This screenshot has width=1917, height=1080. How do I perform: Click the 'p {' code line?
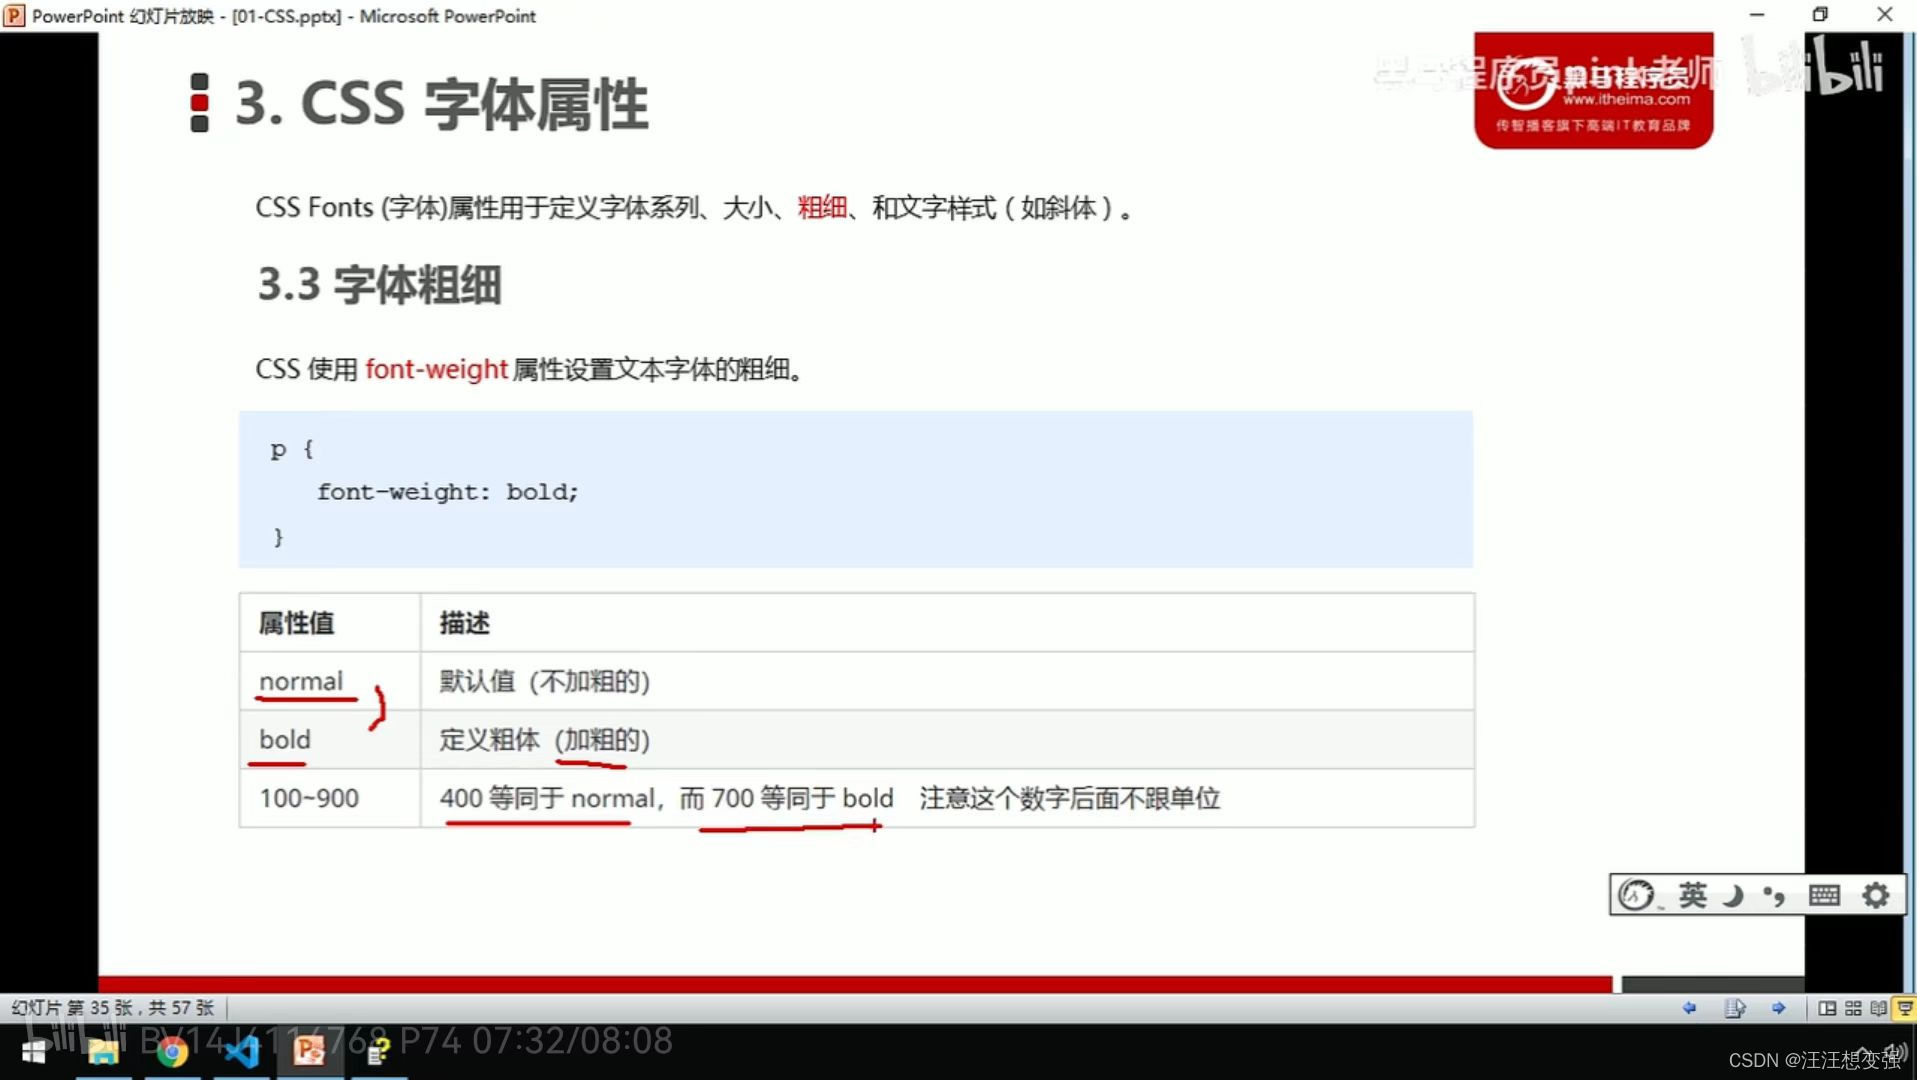coord(292,449)
